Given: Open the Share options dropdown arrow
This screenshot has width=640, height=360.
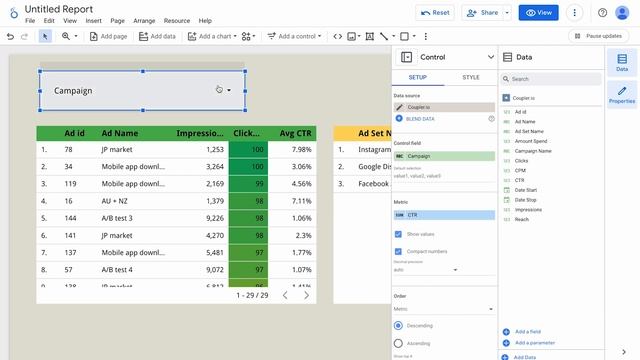Looking at the screenshot, I should click(507, 13).
